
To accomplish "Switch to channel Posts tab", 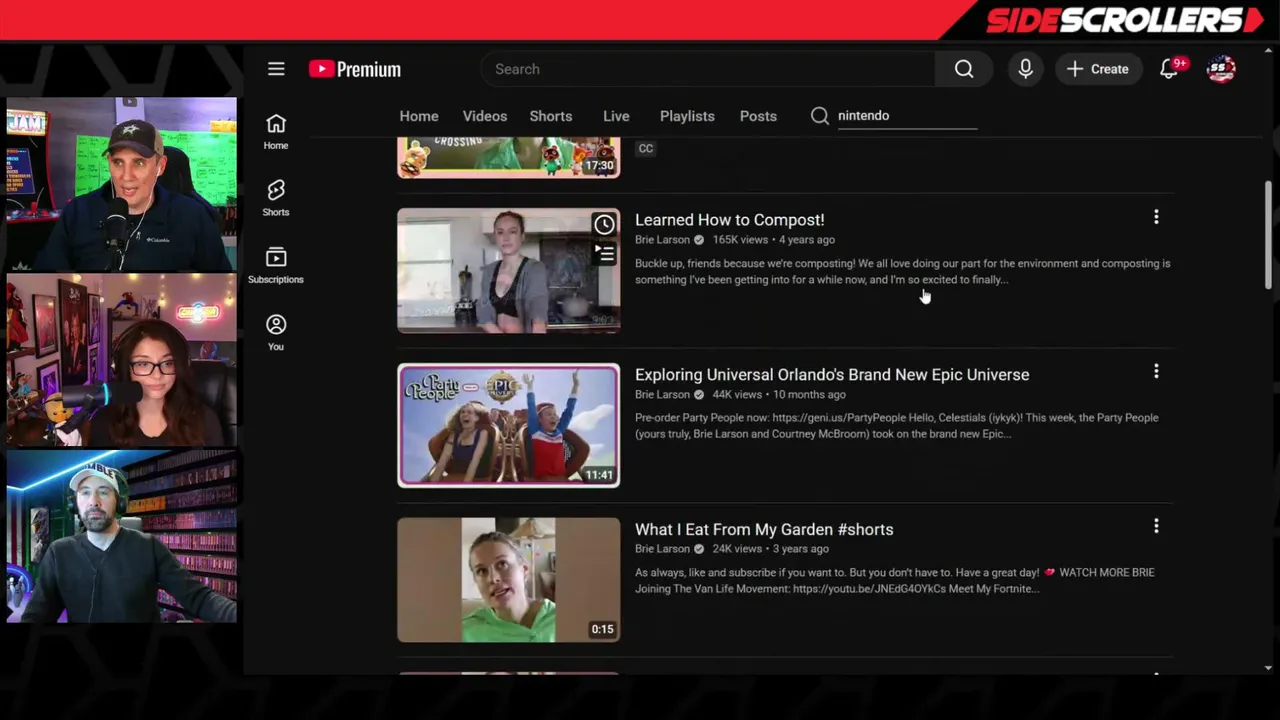I will [x=758, y=116].
